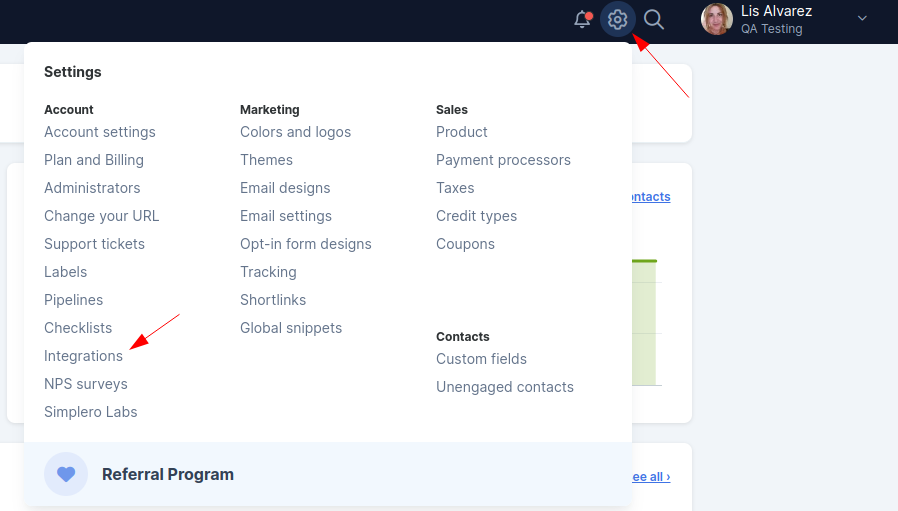This screenshot has width=898, height=511.
Task: Open Payment processors under Sales
Action: [503, 160]
